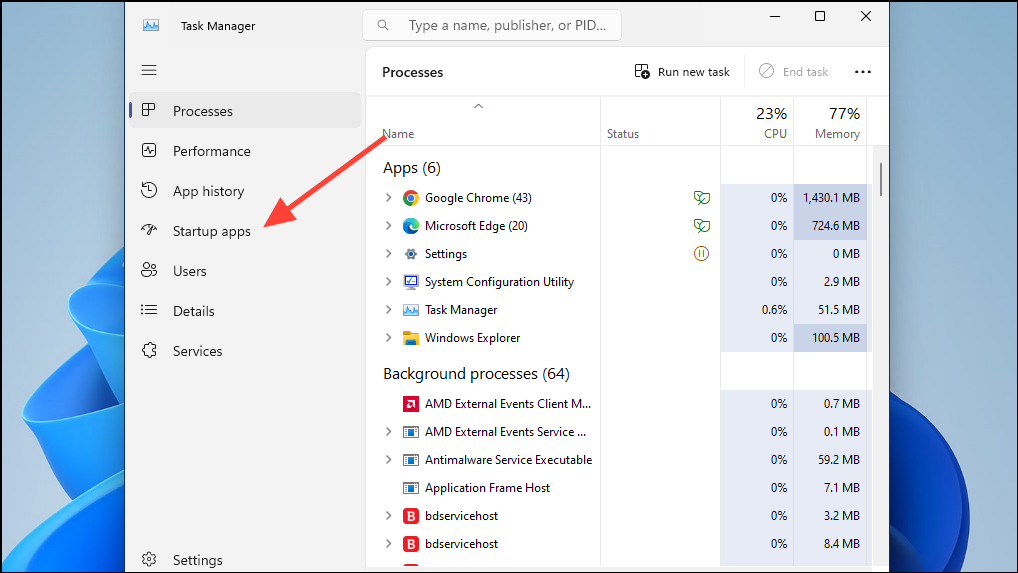Sort by the Name column header
Viewport: 1018px width, 573px height.
click(x=483, y=122)
